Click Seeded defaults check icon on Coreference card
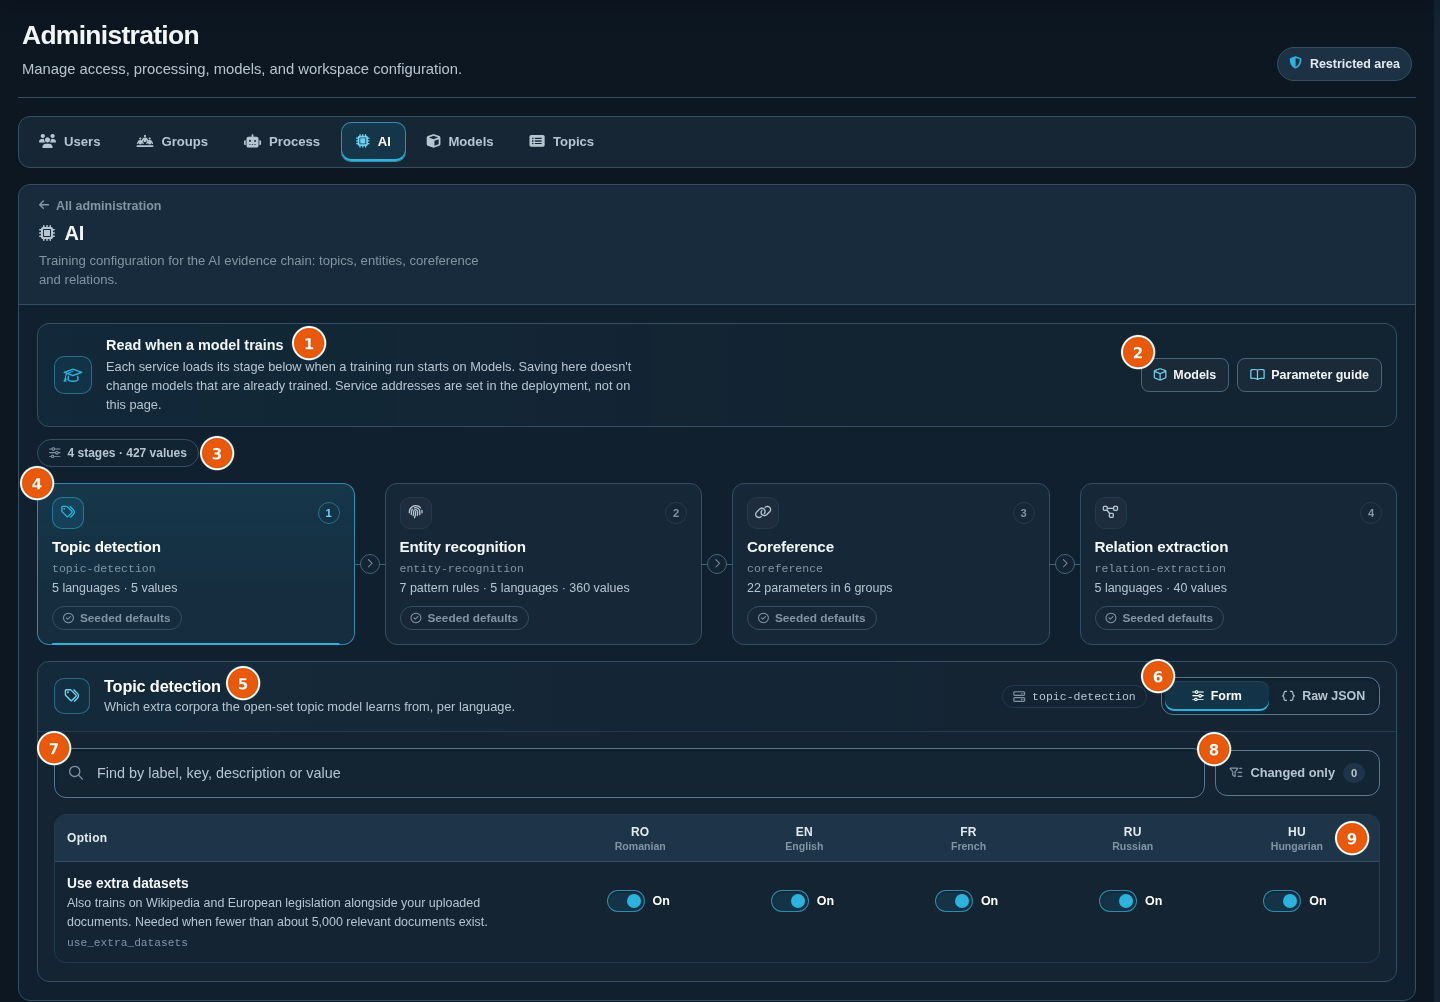 click(x=763, y=618)
